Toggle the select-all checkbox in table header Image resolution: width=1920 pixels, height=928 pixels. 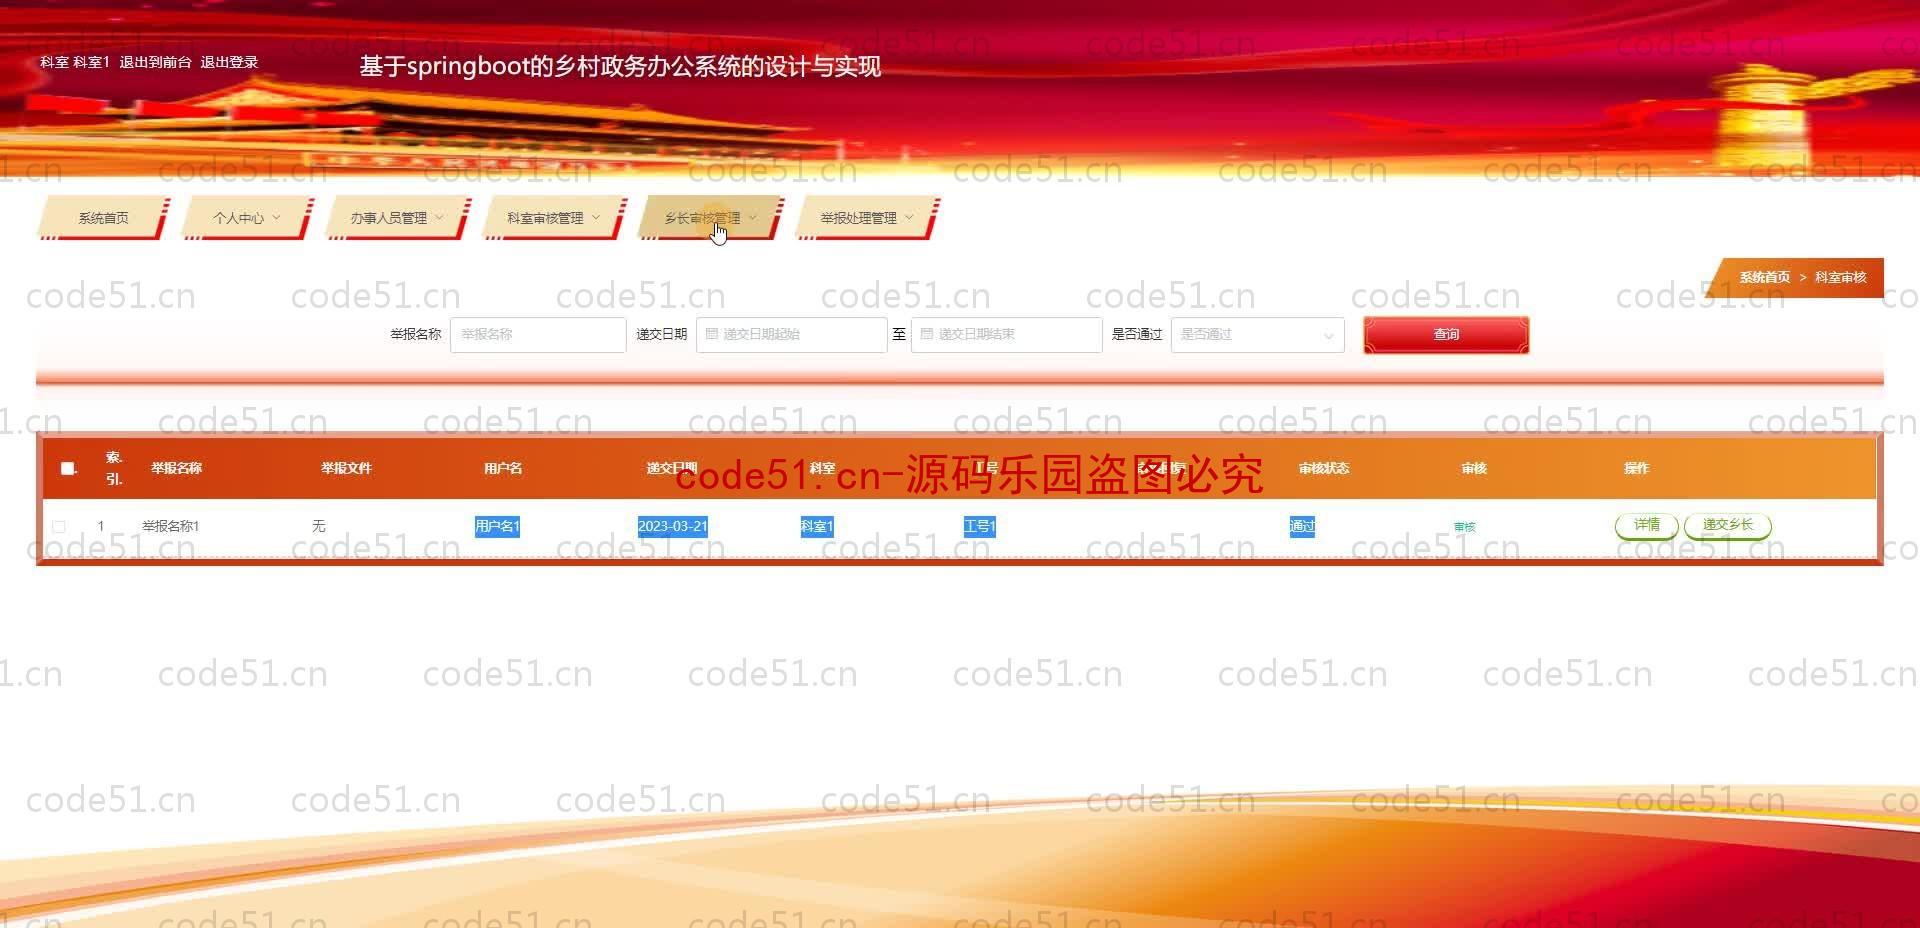68,468
